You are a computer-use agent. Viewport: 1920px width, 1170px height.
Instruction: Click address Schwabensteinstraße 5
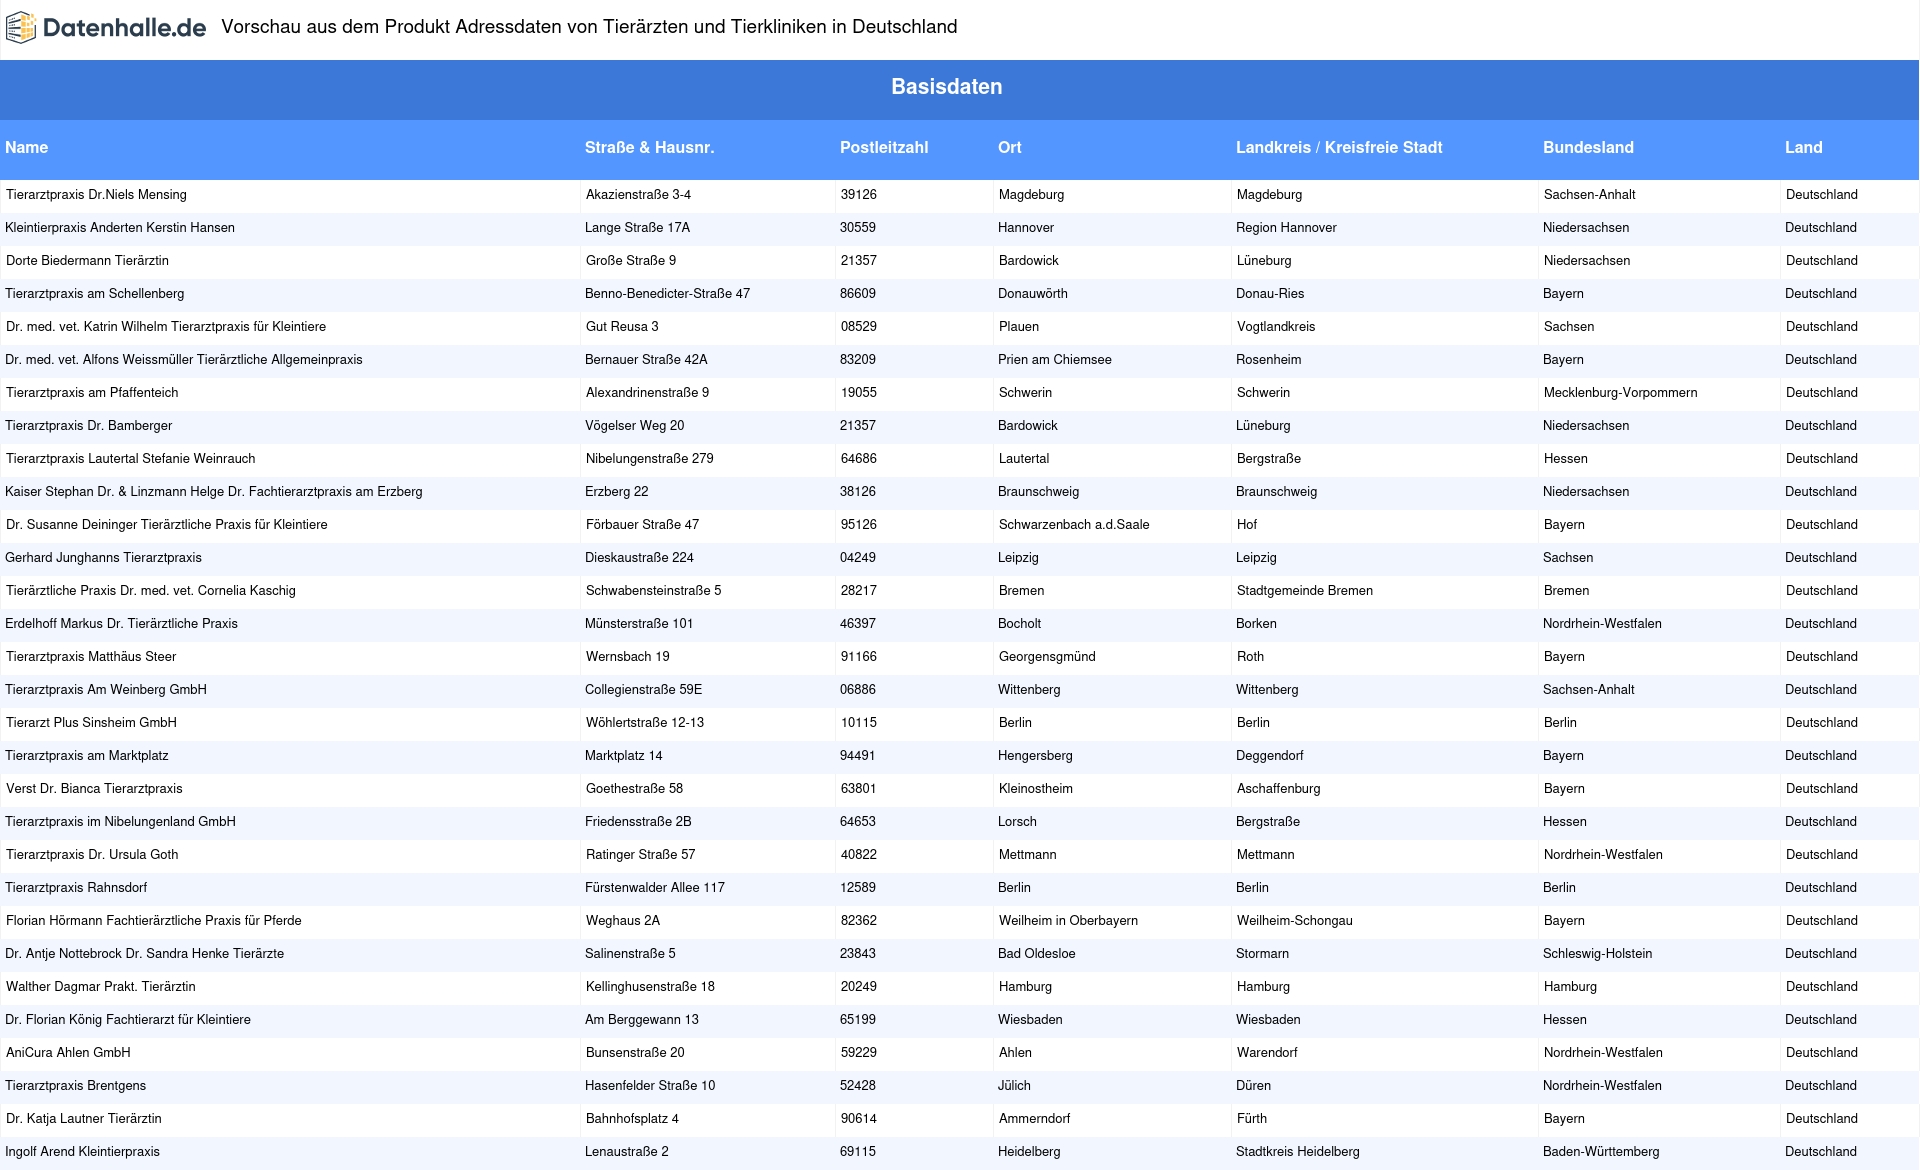(x=653, y=591)
